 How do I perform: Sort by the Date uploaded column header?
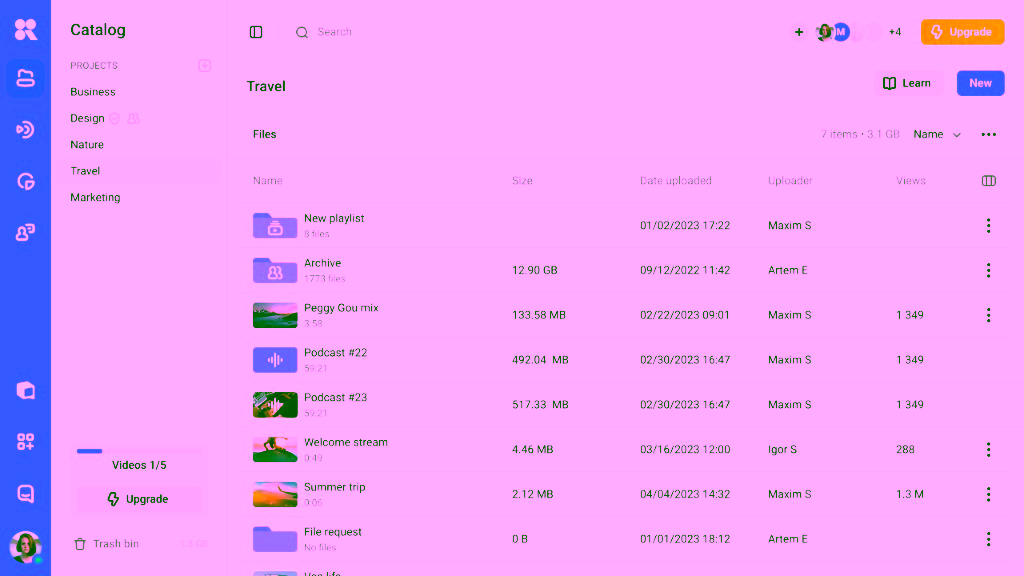point(675,181)
